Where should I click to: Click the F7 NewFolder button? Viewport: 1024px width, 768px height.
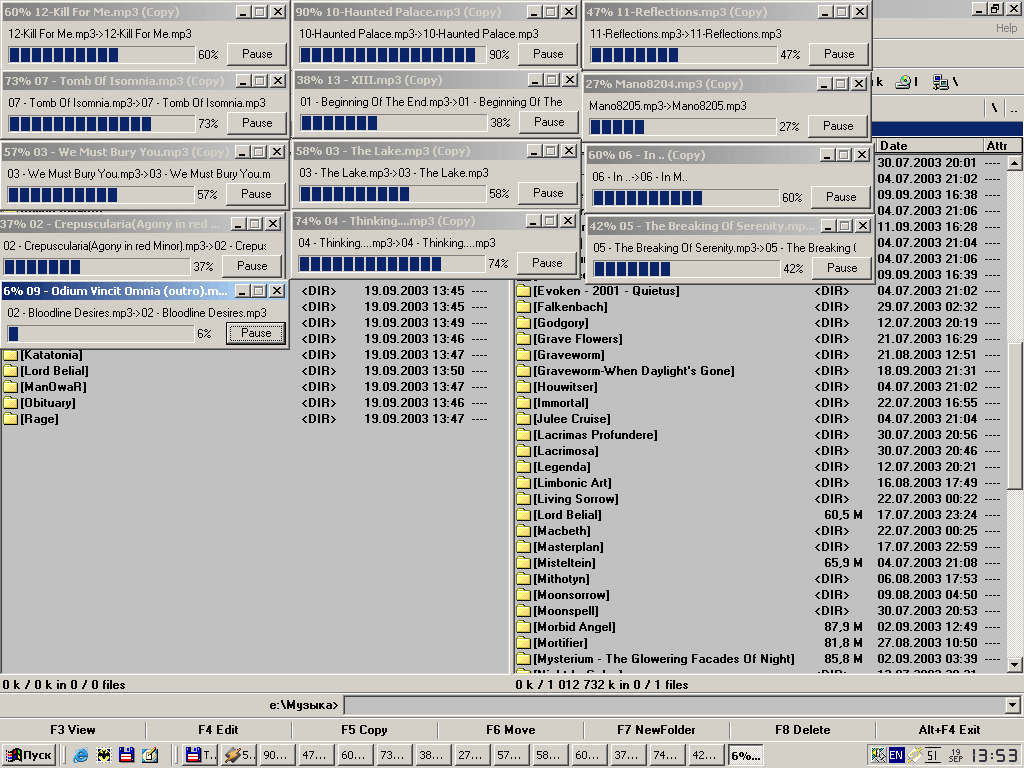click(656, 730)
